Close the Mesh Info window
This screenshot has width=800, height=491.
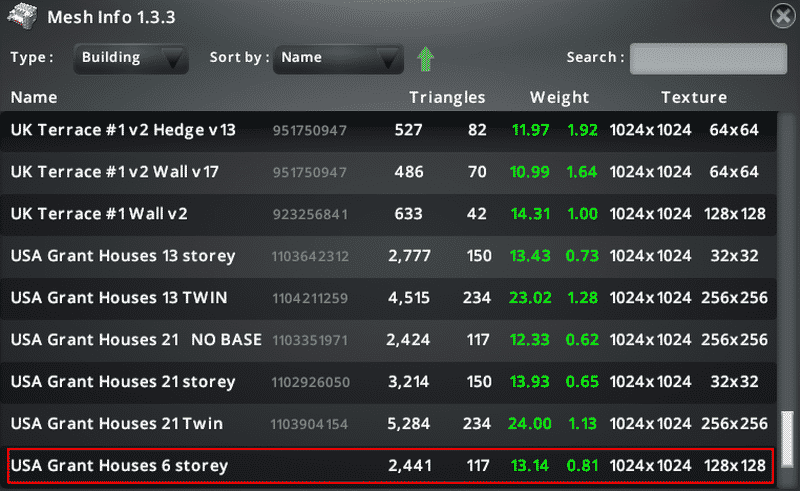click(783, 16)
